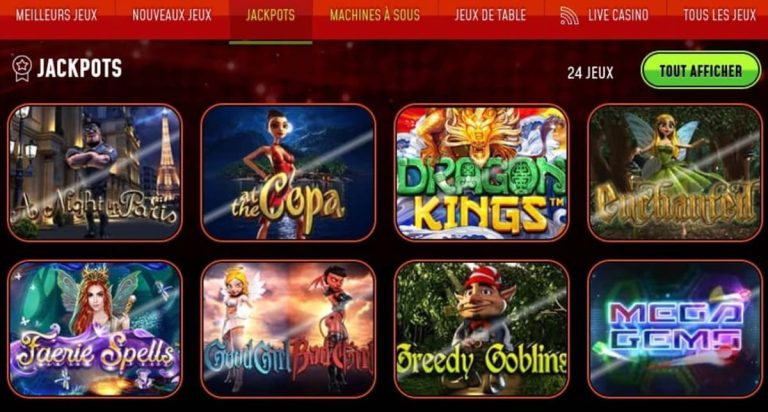Launch Good Girl Bad Girl game
This screenshot has height=412, width=768.
coord(288,329)
